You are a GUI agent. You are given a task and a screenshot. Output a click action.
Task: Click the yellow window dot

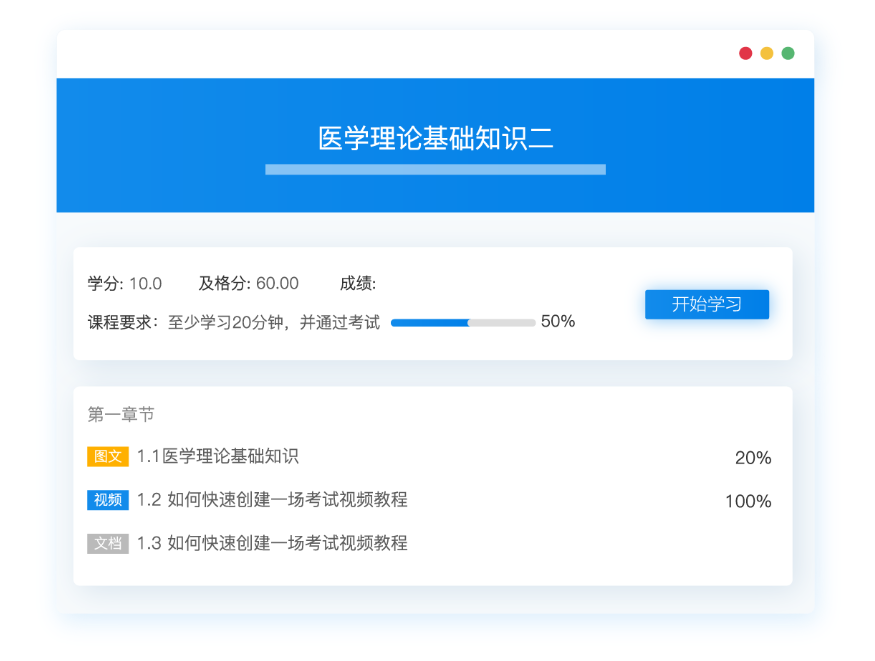tap(767, 53)
